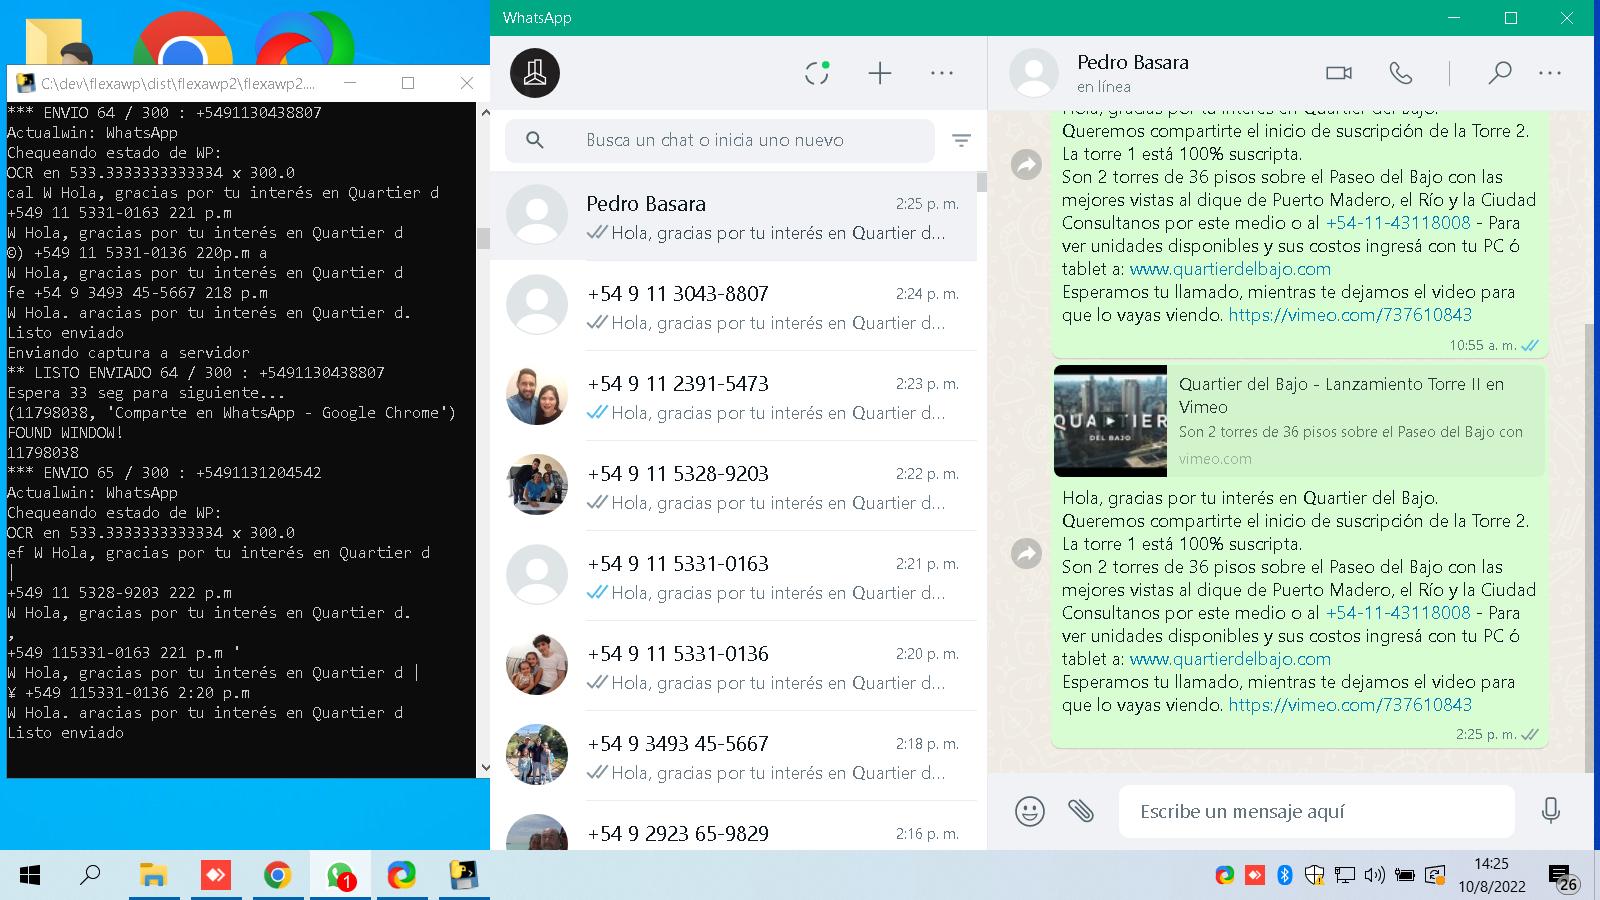Screen dimensions: 1600x900
Task: Click the conversation scrollbar
Action: 1589,548
